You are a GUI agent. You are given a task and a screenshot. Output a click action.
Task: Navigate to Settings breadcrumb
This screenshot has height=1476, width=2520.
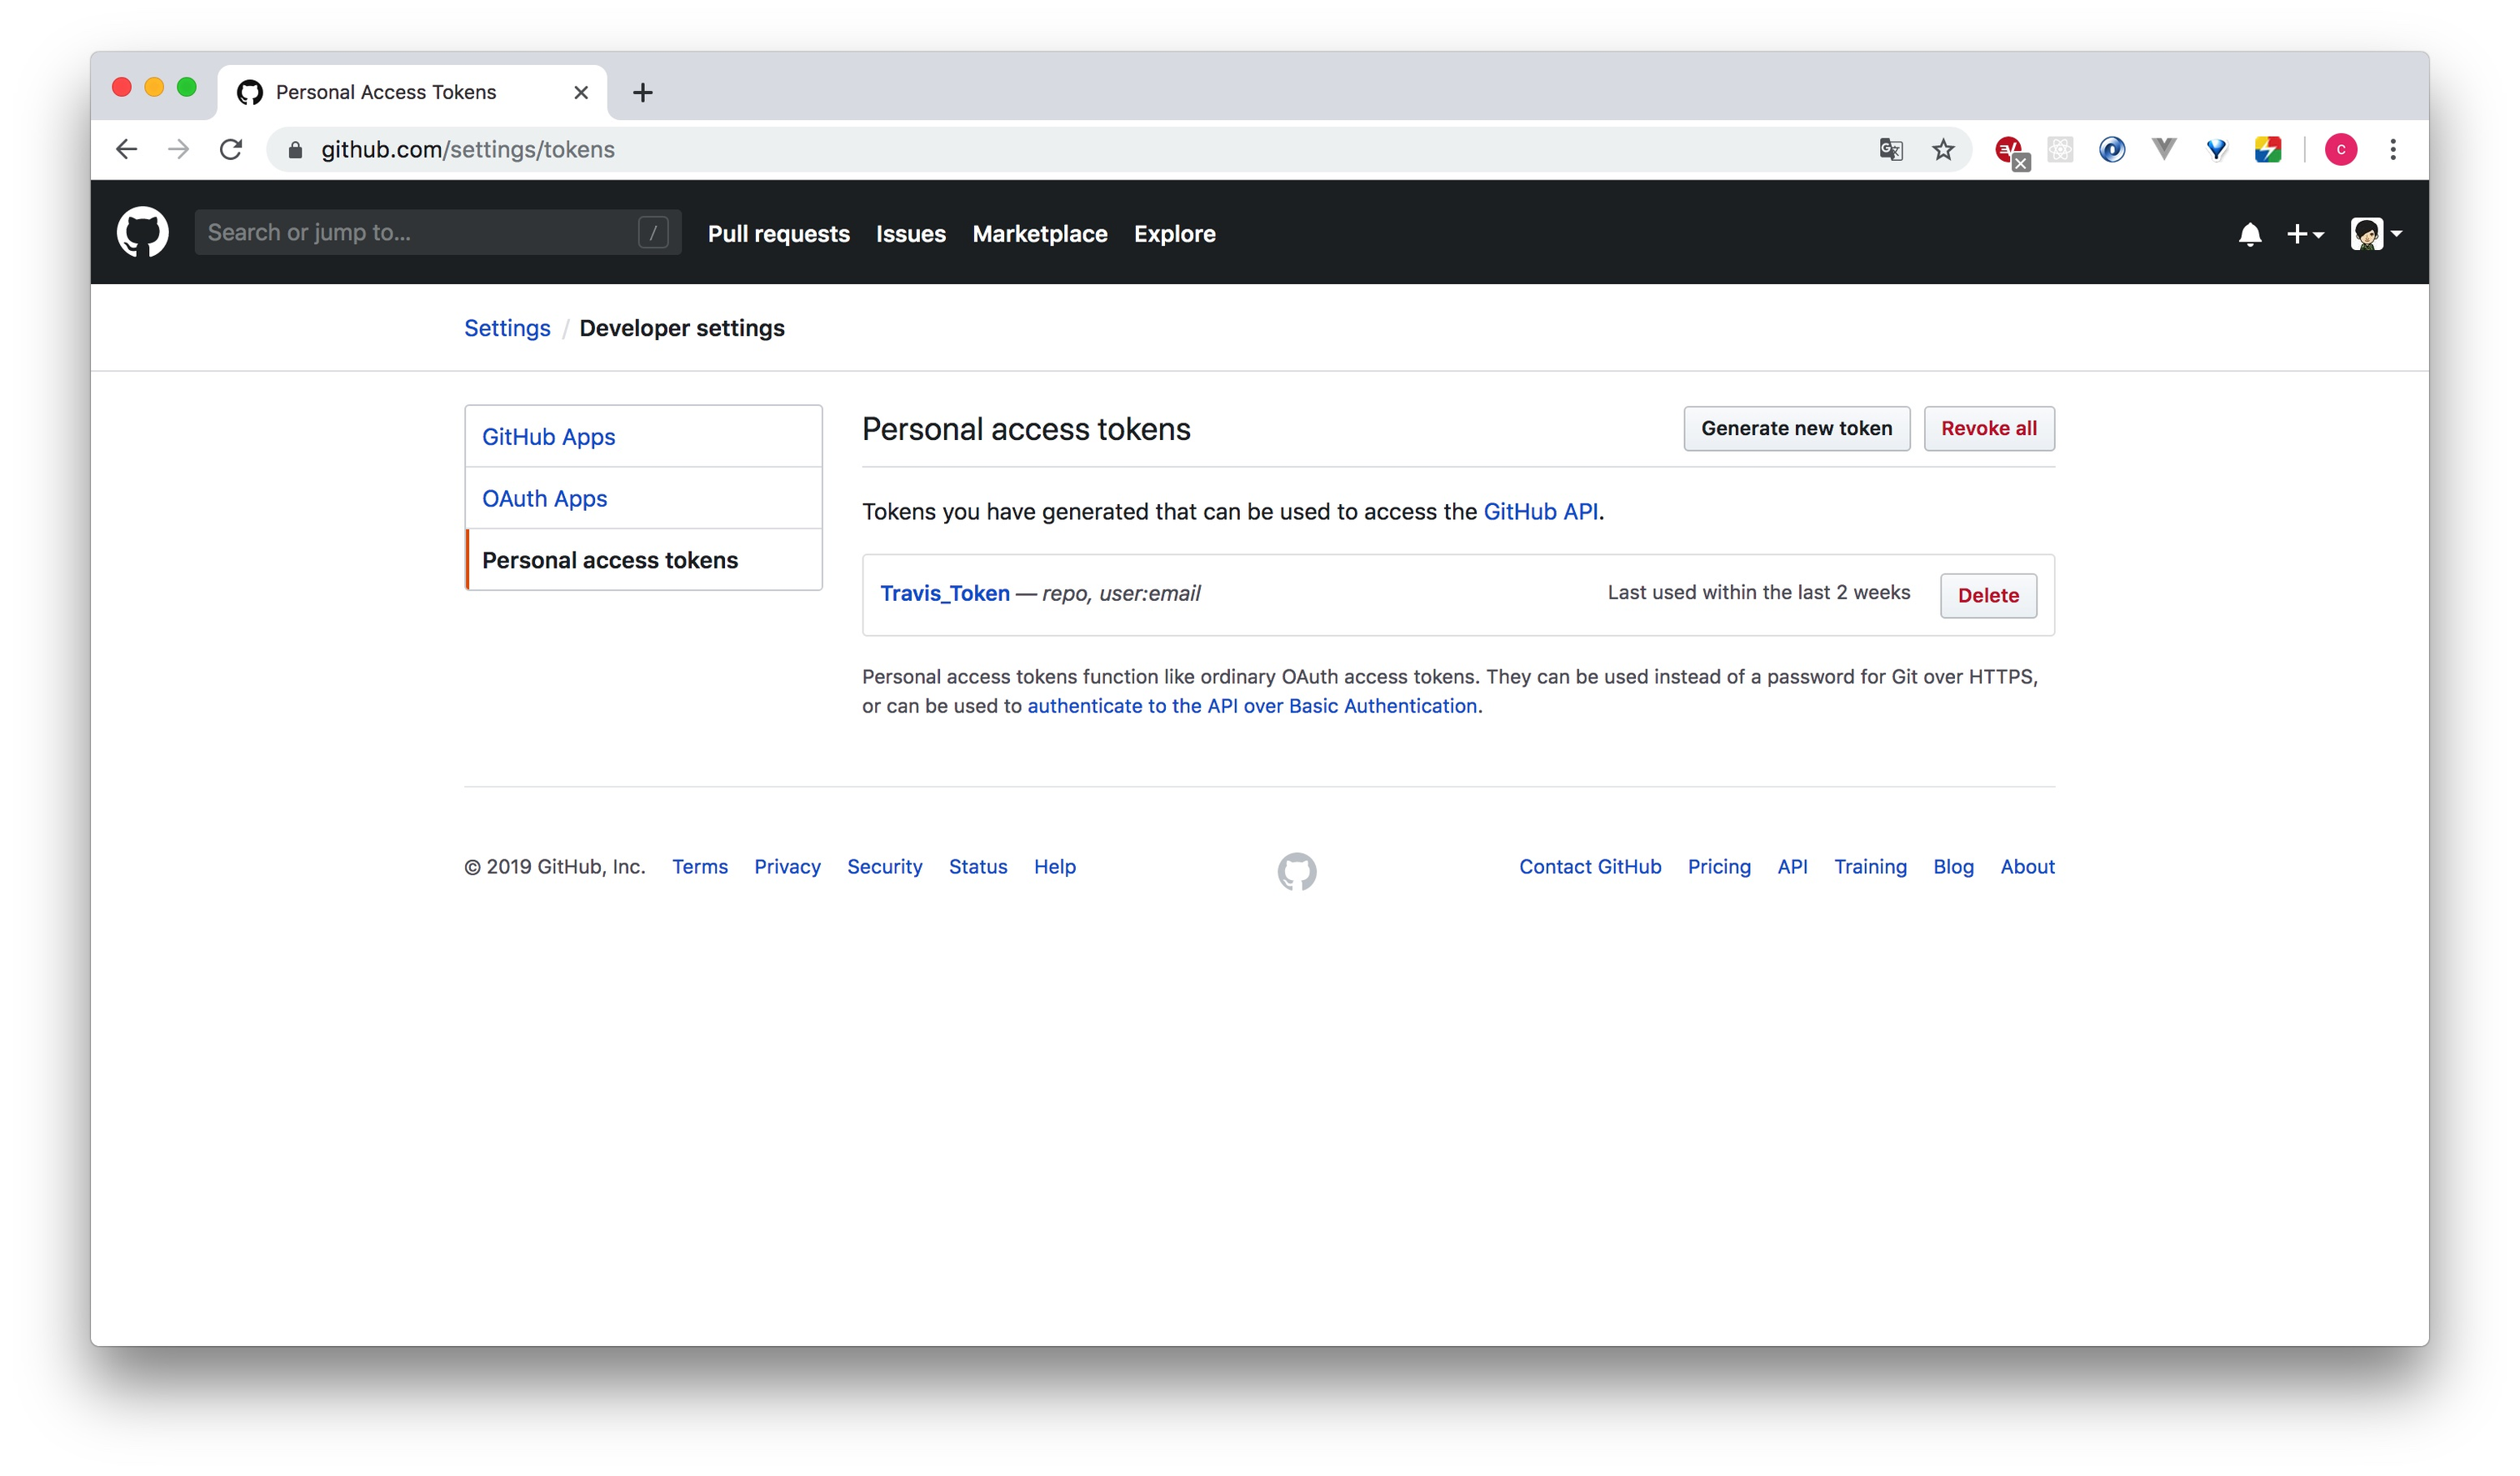(506, 327)
